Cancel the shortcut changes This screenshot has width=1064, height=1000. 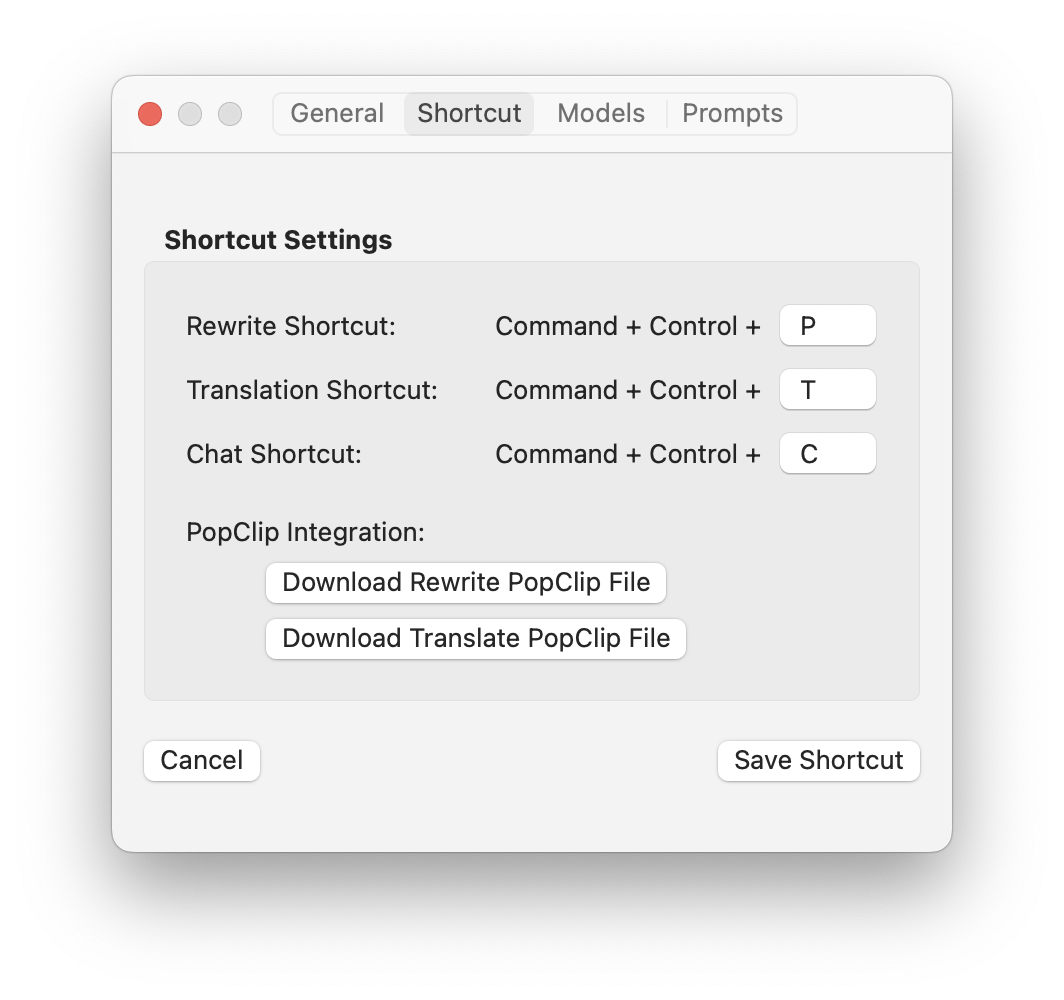(202, 761)
